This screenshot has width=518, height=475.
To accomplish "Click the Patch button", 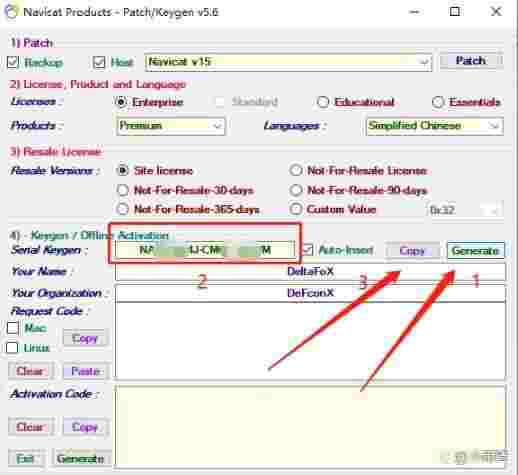I will pyautogui.click(x=471, y=61).
